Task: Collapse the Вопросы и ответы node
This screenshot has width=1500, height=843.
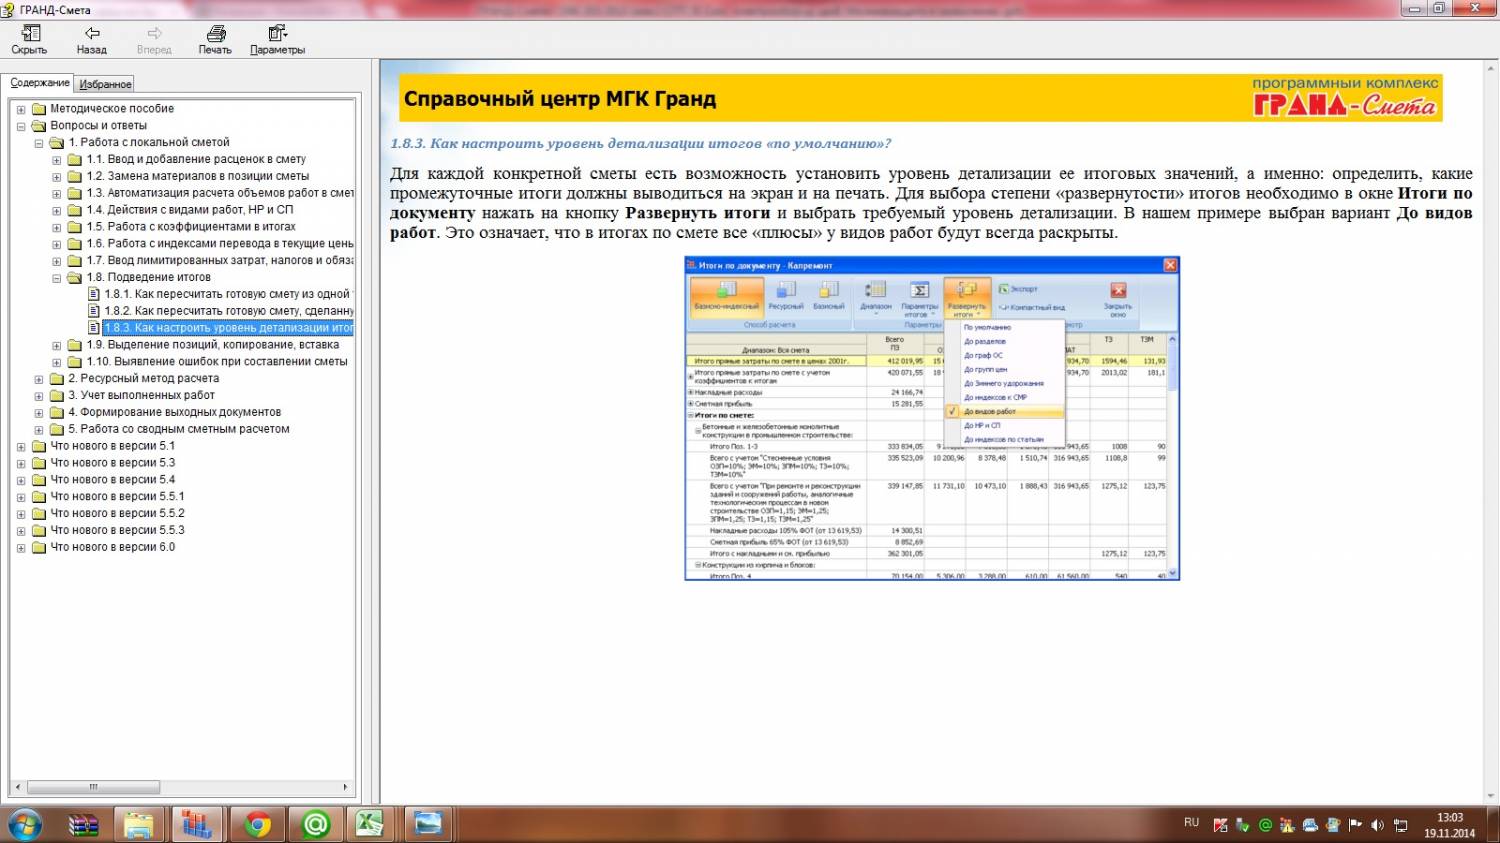Action: (x=21, y=126)
